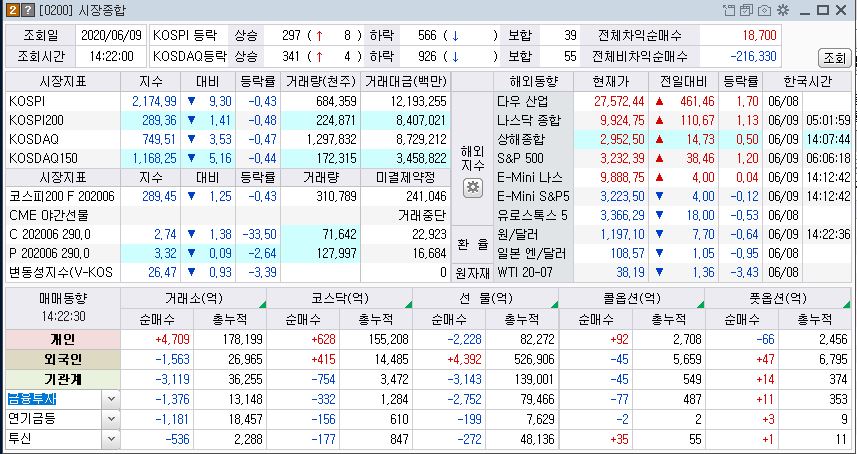Screen dimensions: 857x454
Task: Click the pop-out window icon in title bar
Action: [x=729, y=10]
